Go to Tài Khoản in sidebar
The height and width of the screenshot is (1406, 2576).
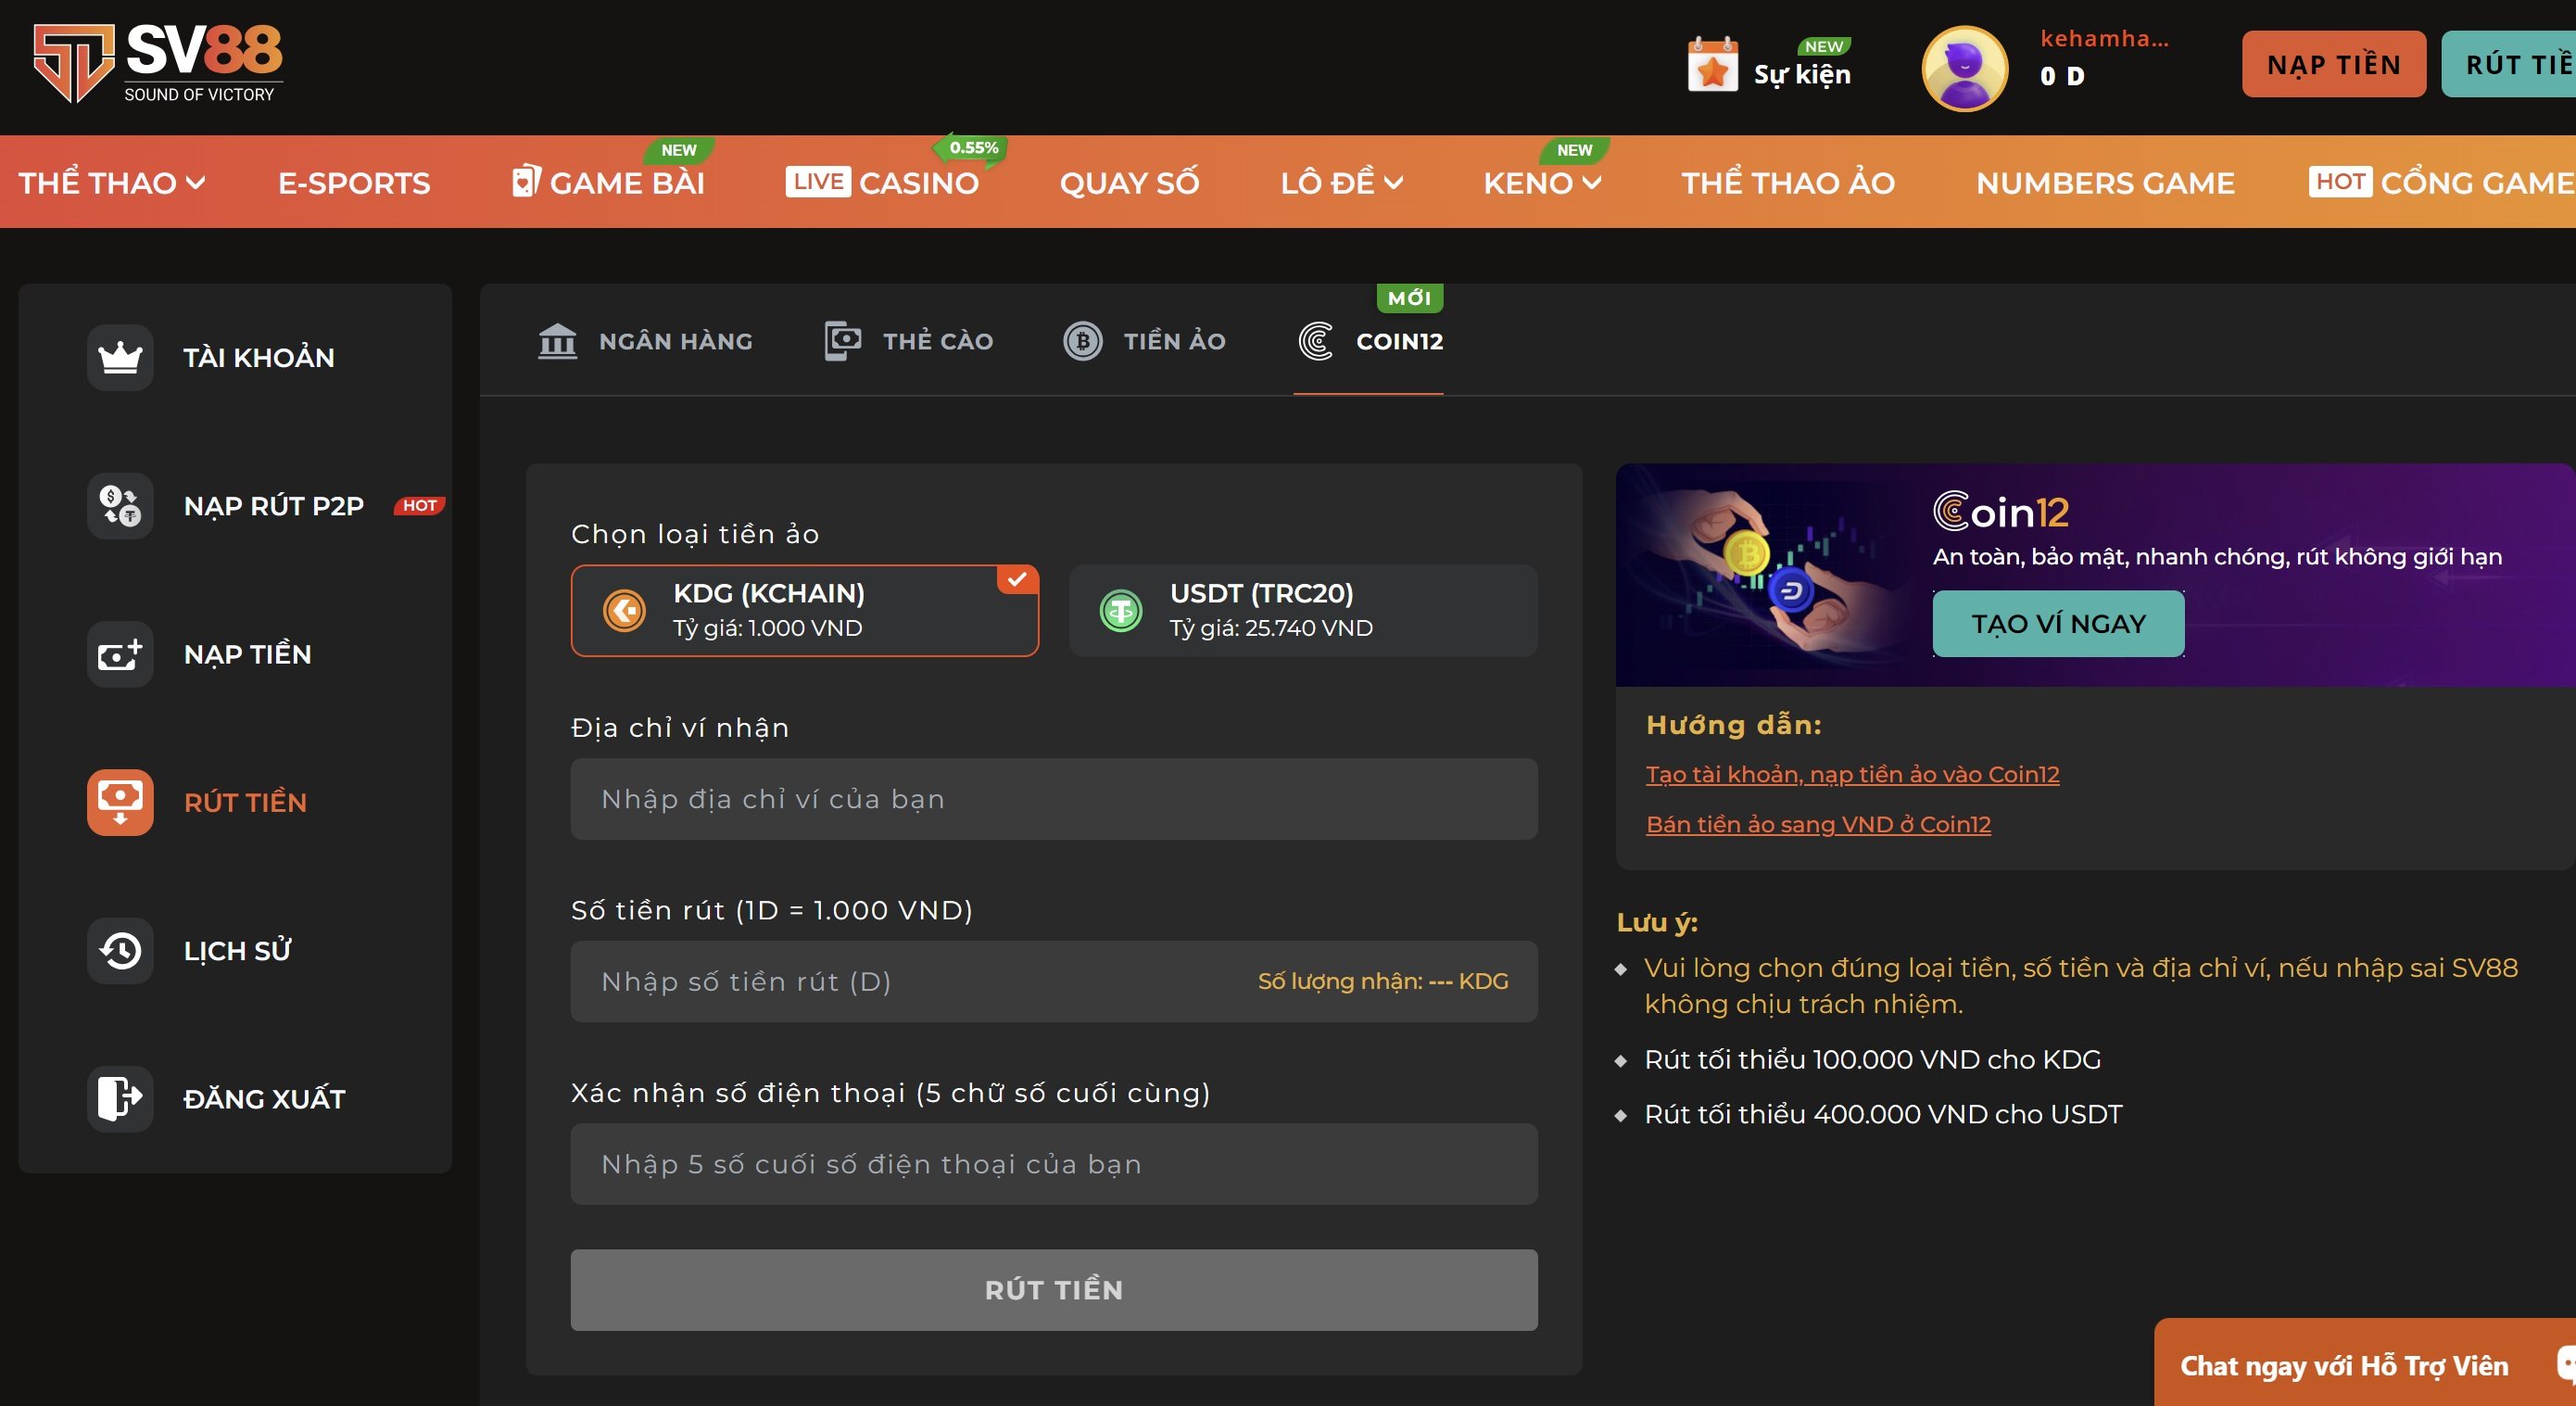(258, 357)
